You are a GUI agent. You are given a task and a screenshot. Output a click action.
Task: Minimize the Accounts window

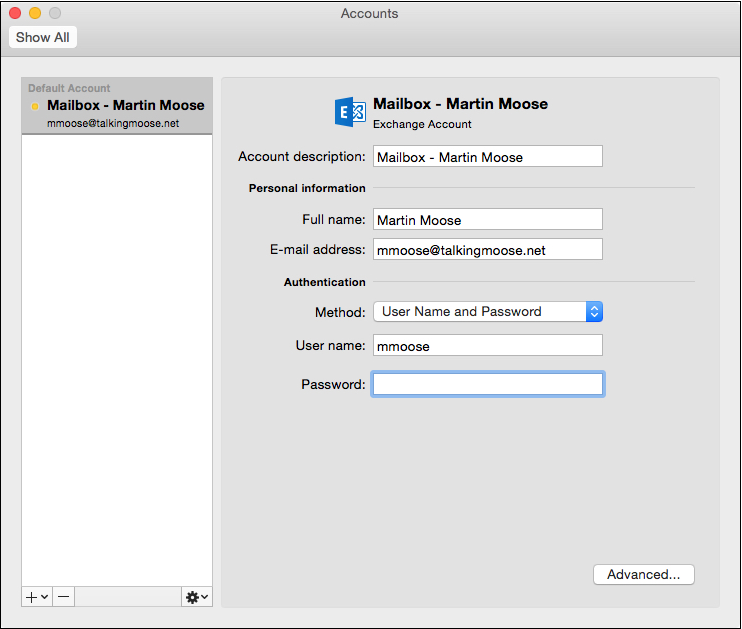[35, 13]
